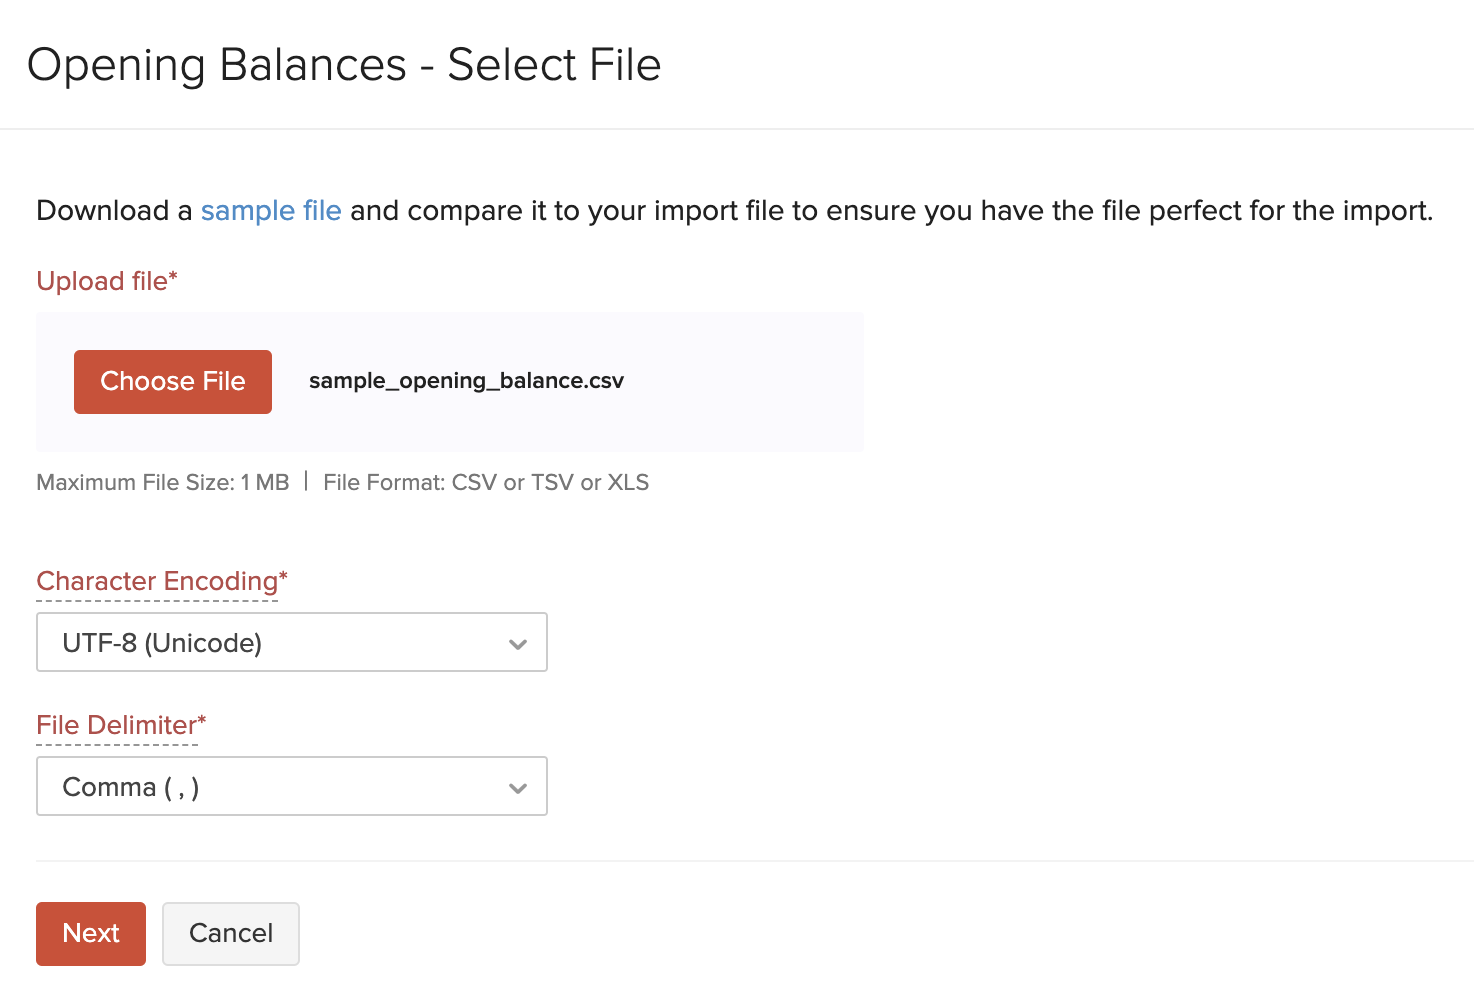Open the UTF-8 (Unicode) encoding selector

pos(291,642)
